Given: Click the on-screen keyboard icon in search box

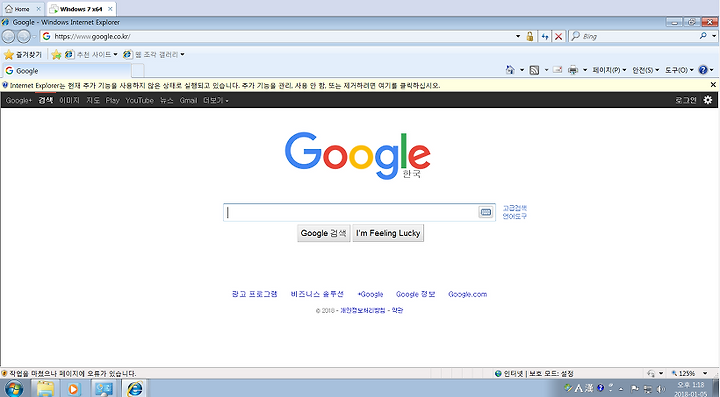Looking at the screenshot, I should pyautogui.click(x=485, y=212).
